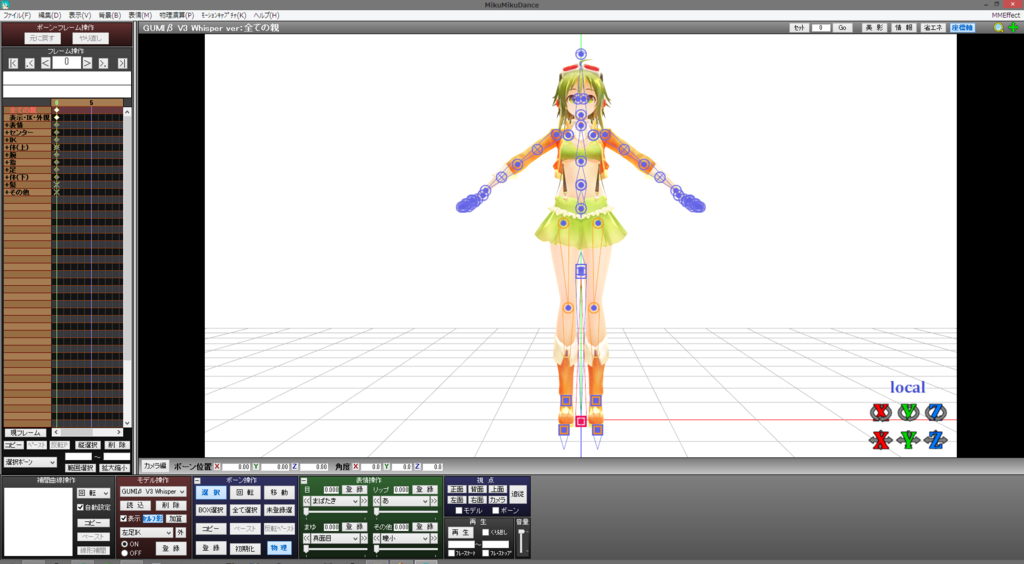The width and height of the screenshot is (1024, 564).
Task: Next other morph arrow beside 瞳小
Action: click(x=434, y=539)
